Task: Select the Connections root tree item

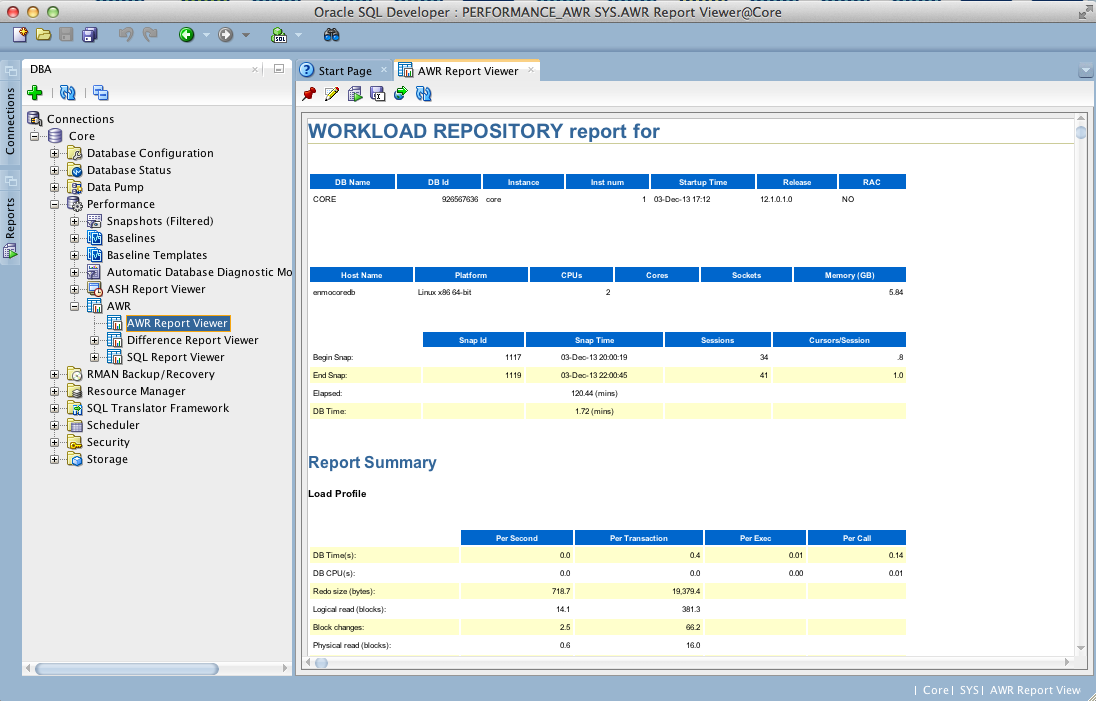Action: [80, 119]
